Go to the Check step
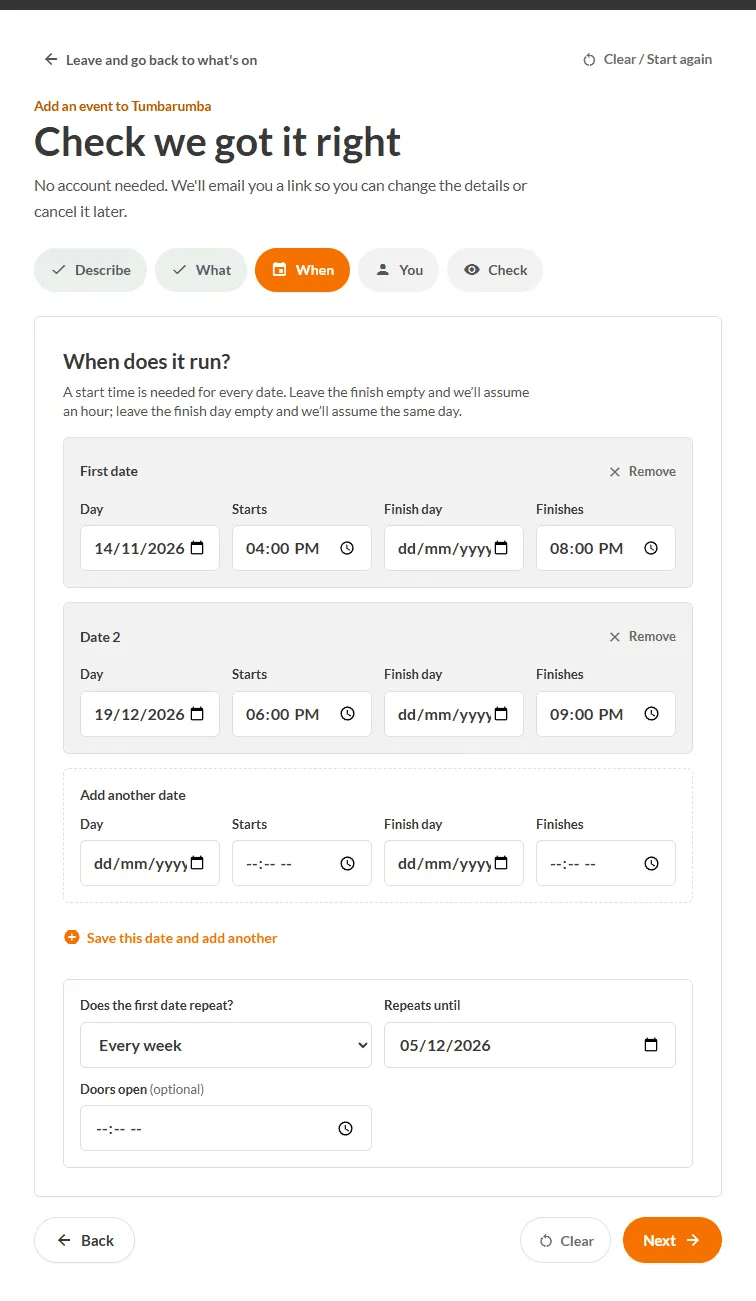Screen dimensions: 756x1301 [495, 270]
